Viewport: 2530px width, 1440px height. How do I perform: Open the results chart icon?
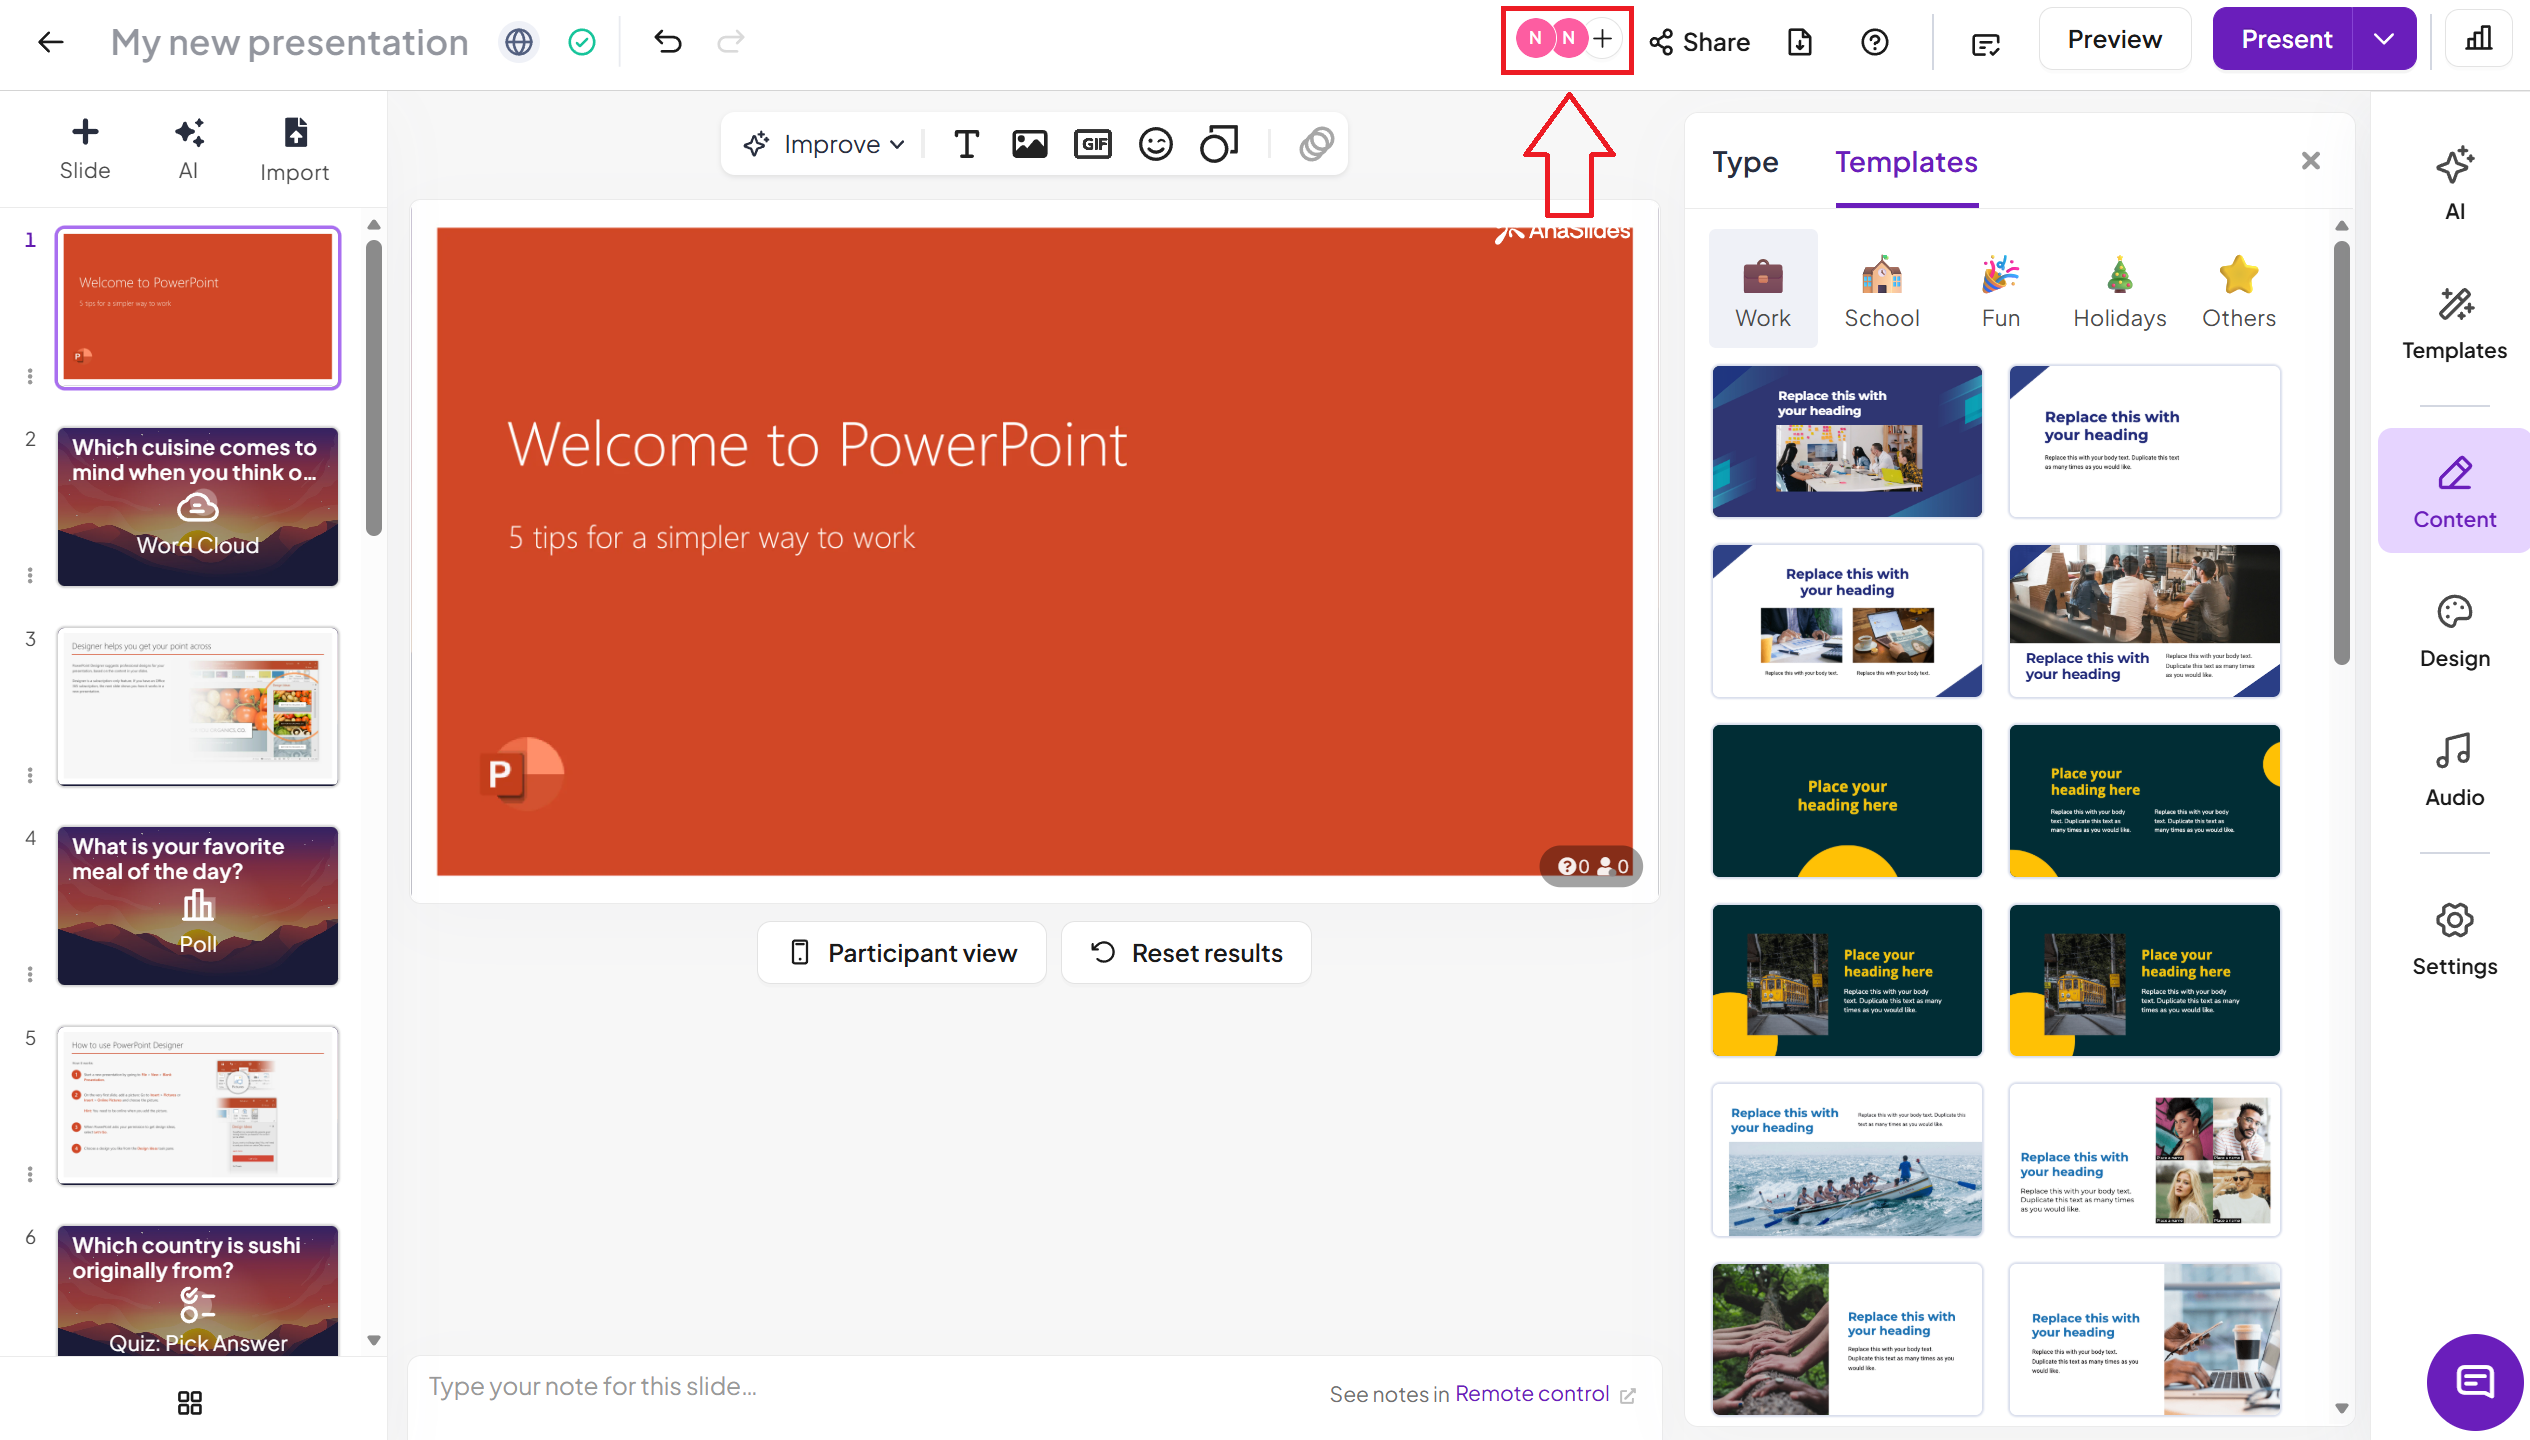(x=2478, y=40)
